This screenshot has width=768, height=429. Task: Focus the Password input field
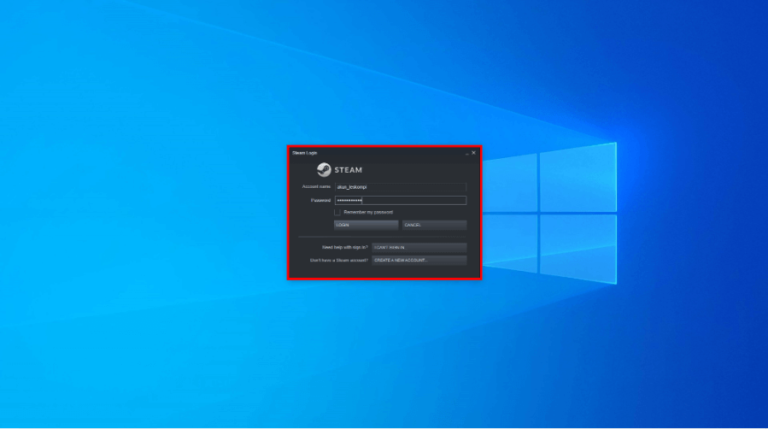pyautogui.click(x=400, y=200)
